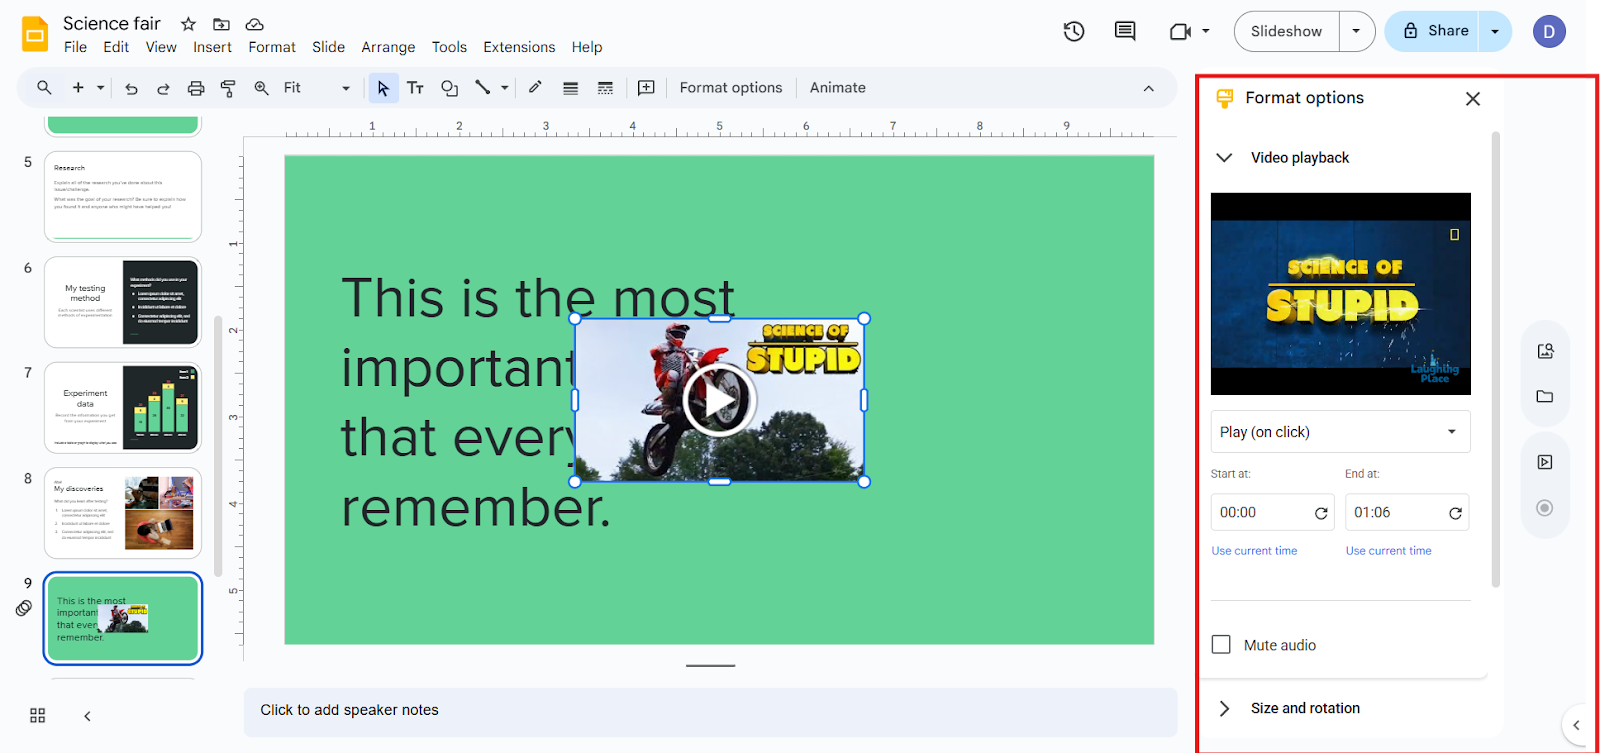Click the paint format roller icon
This screenshot has height=753, width=1600.
pos(228,88)
